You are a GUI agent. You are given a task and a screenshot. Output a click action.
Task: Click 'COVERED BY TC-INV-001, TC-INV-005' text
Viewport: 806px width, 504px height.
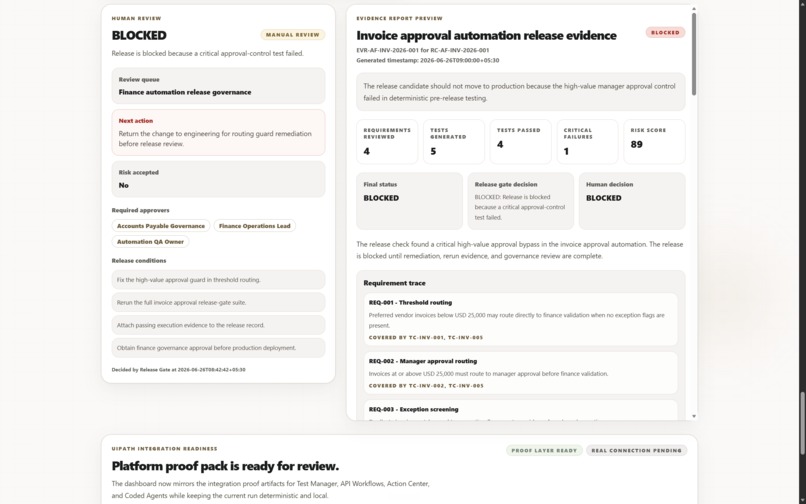[x=426, y=338]
